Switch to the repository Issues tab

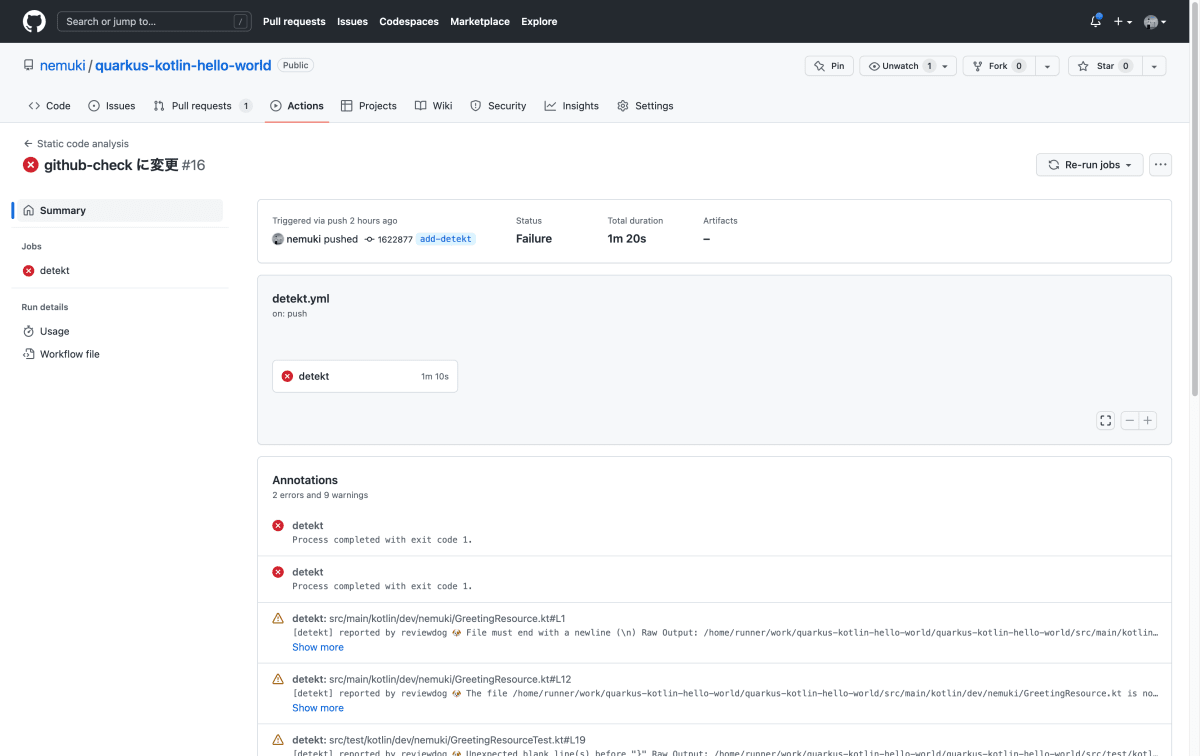[x=111, y=106]
